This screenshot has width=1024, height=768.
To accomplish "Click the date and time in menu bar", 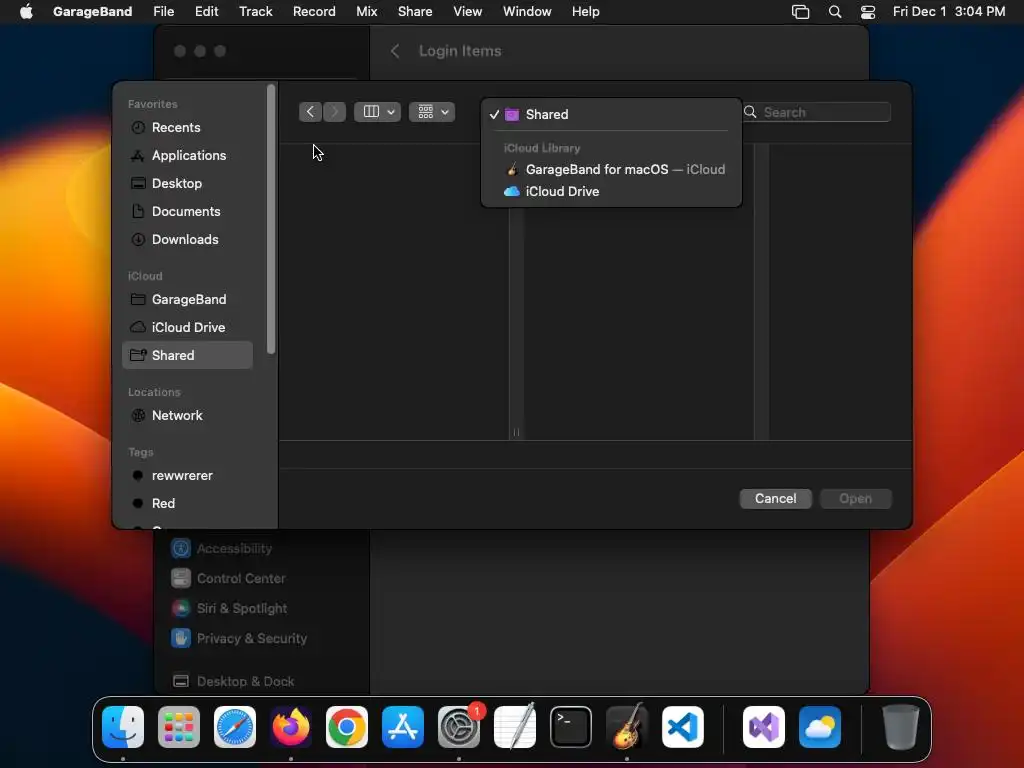I will 948,11.
